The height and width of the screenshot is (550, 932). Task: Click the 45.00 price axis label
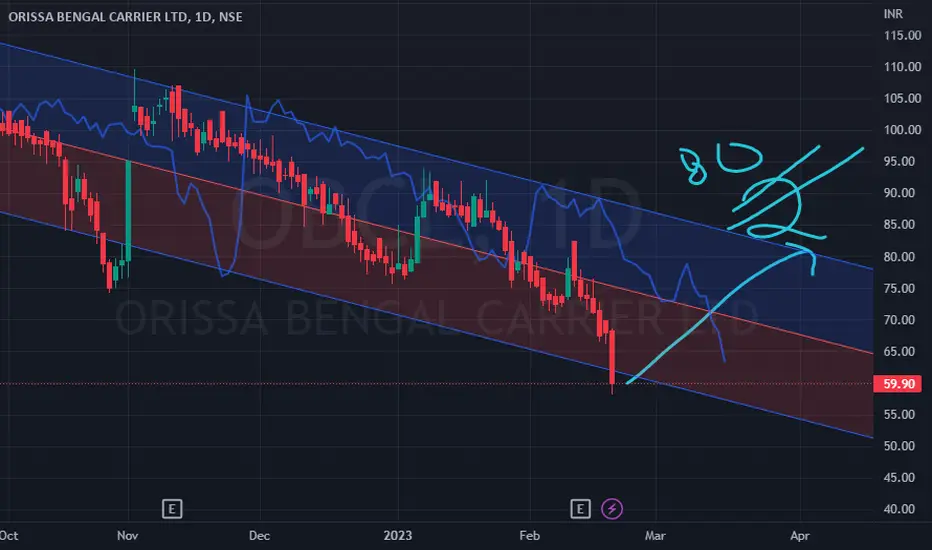pos(899,477)
